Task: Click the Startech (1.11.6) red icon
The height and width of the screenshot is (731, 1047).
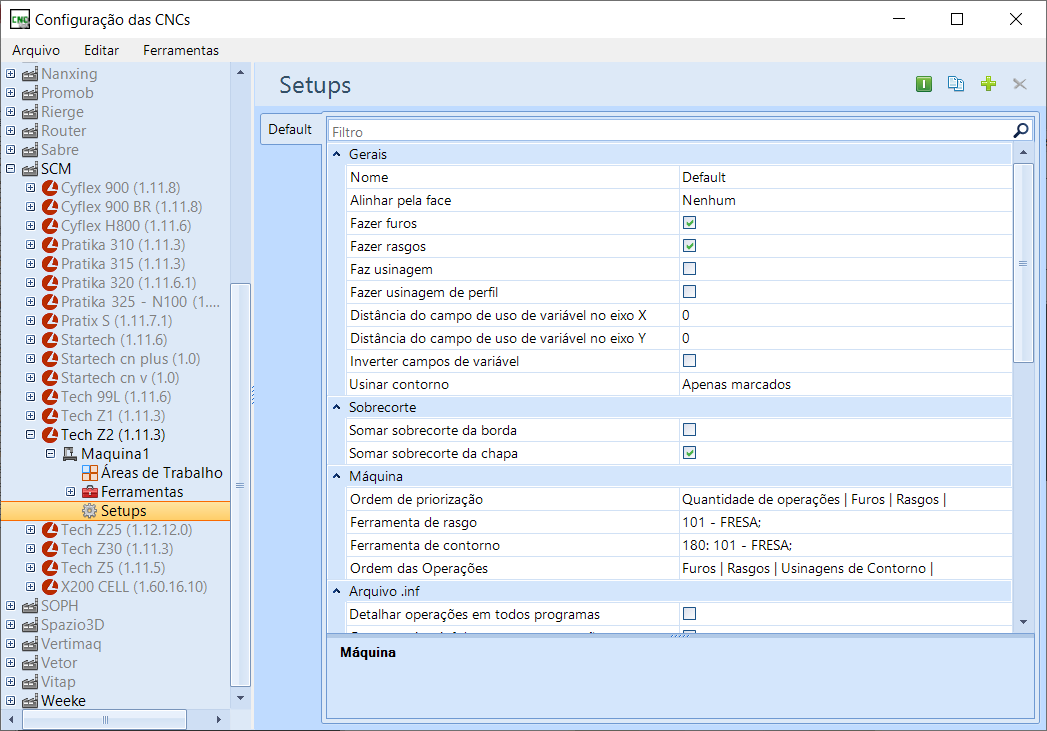Action: (x=50, y=340)
